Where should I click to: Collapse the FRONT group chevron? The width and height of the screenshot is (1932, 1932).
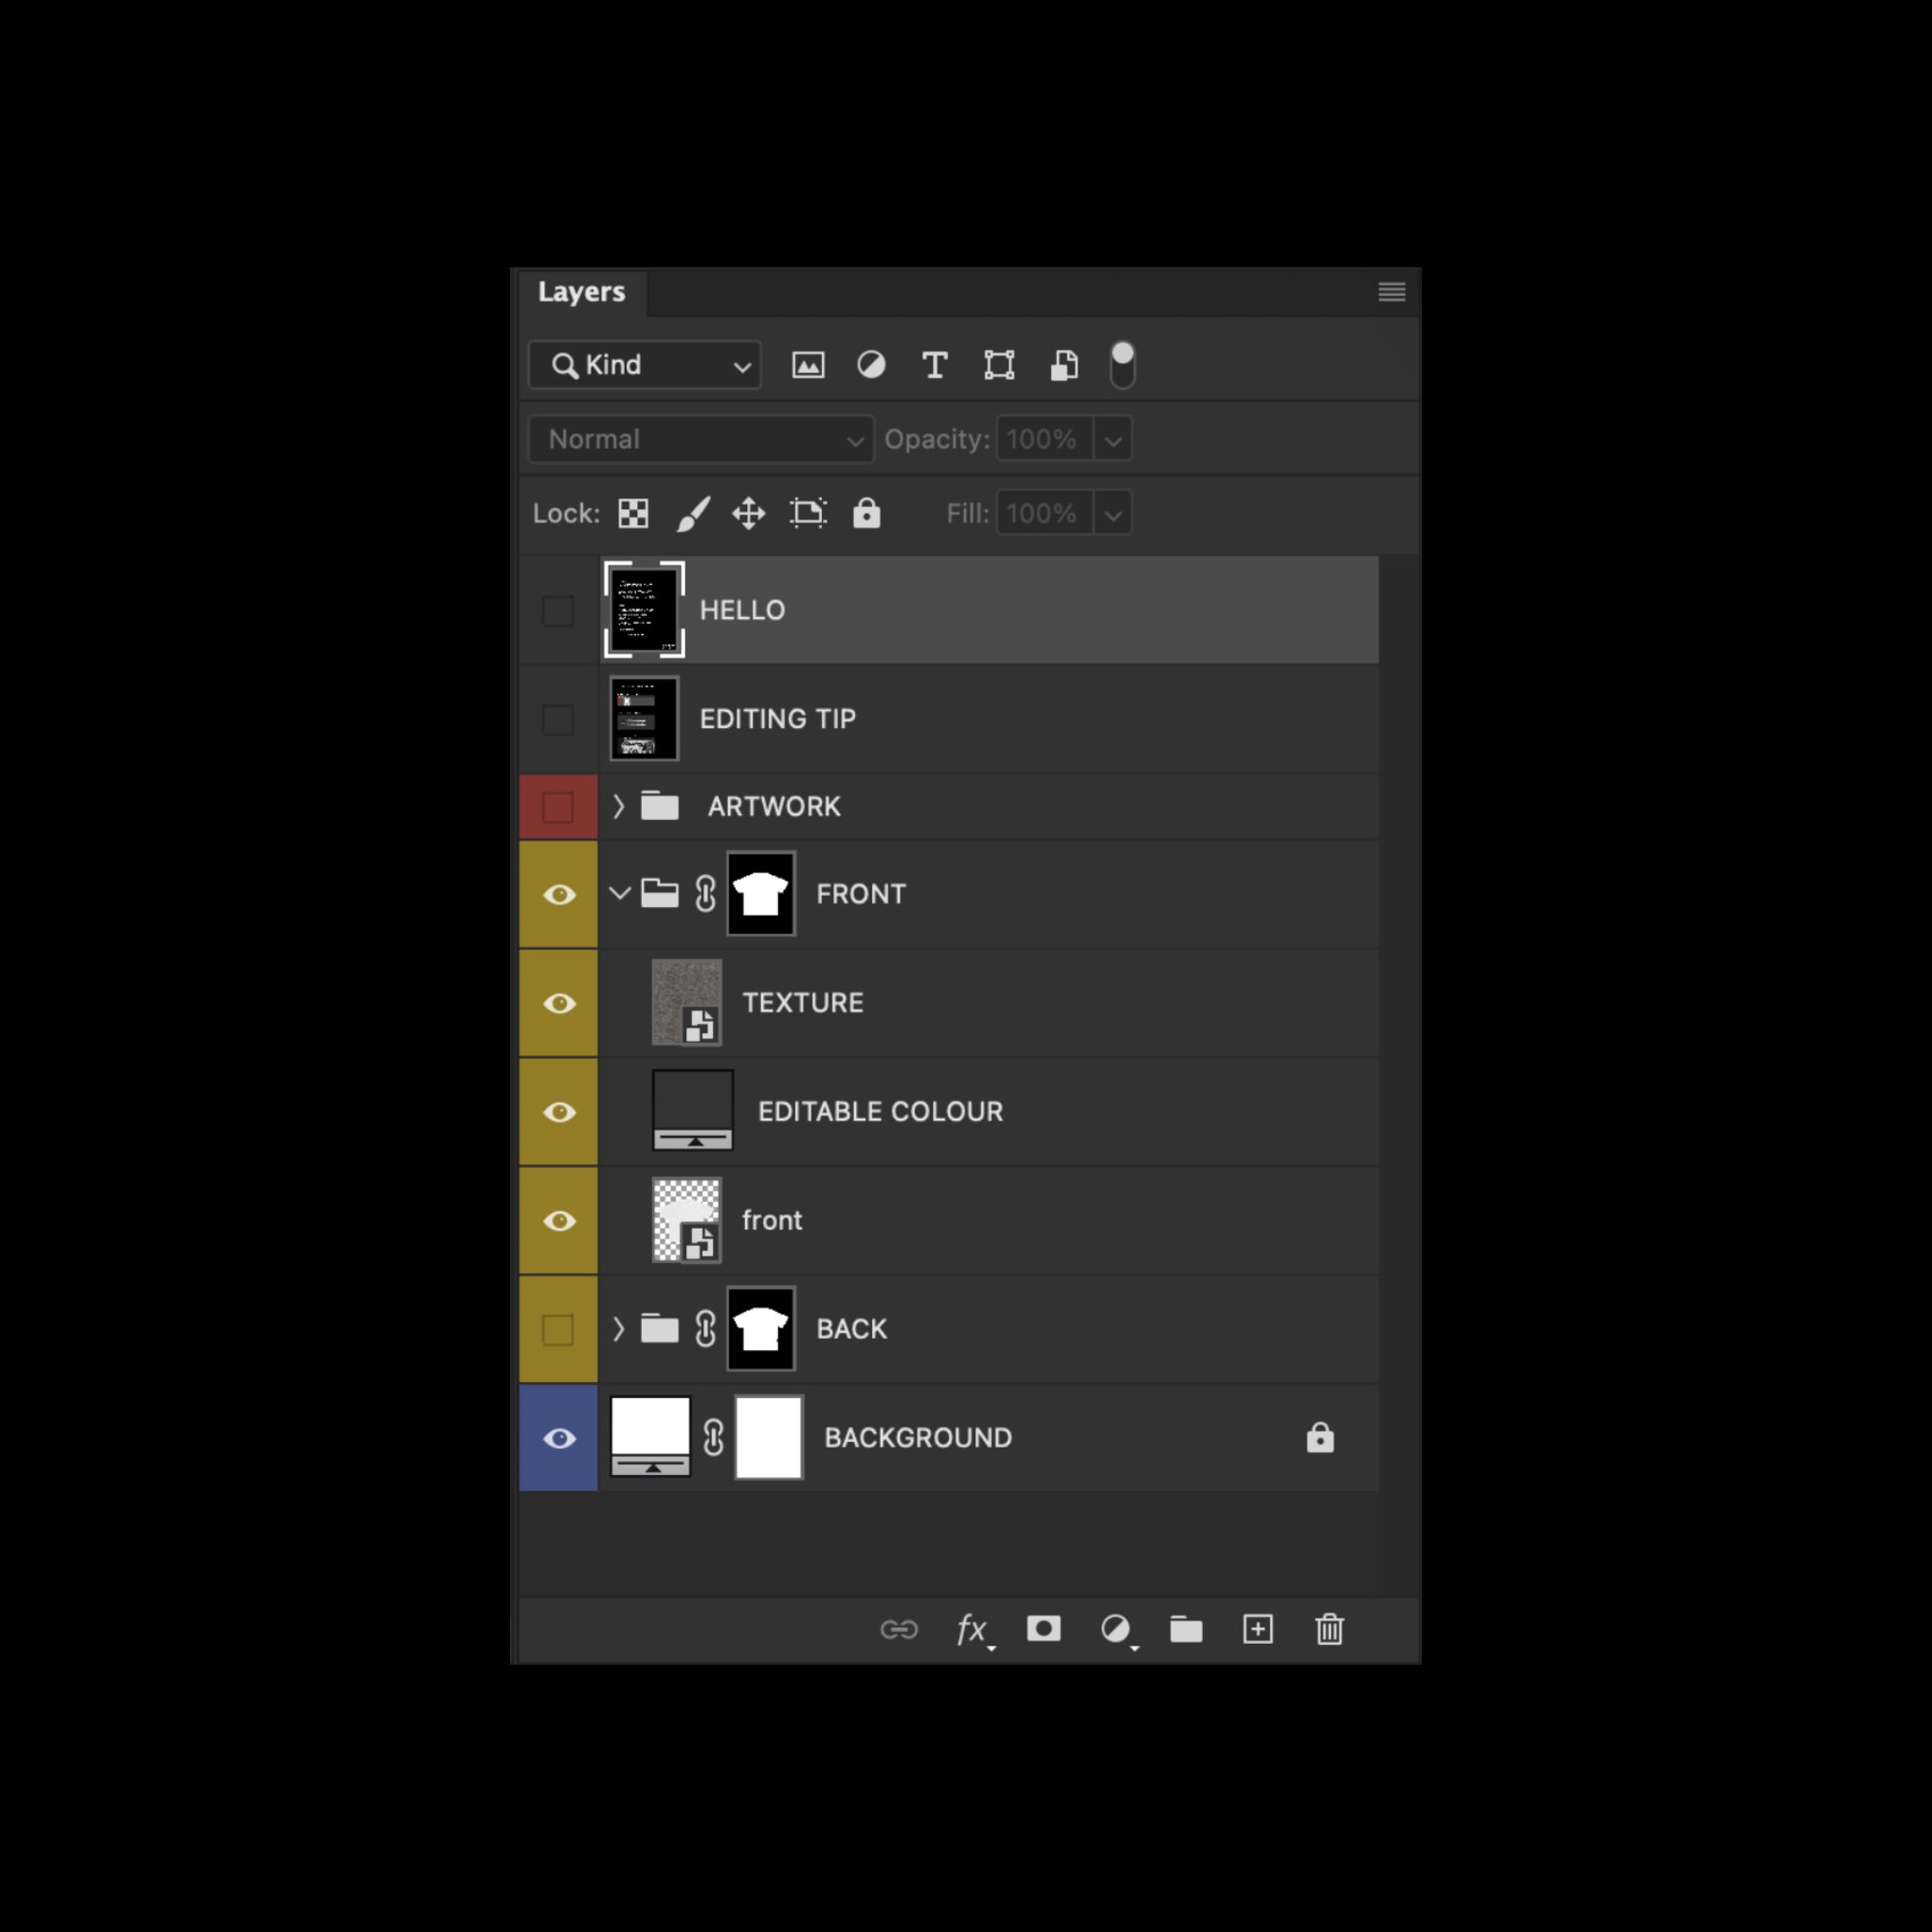tap(619, 893)
